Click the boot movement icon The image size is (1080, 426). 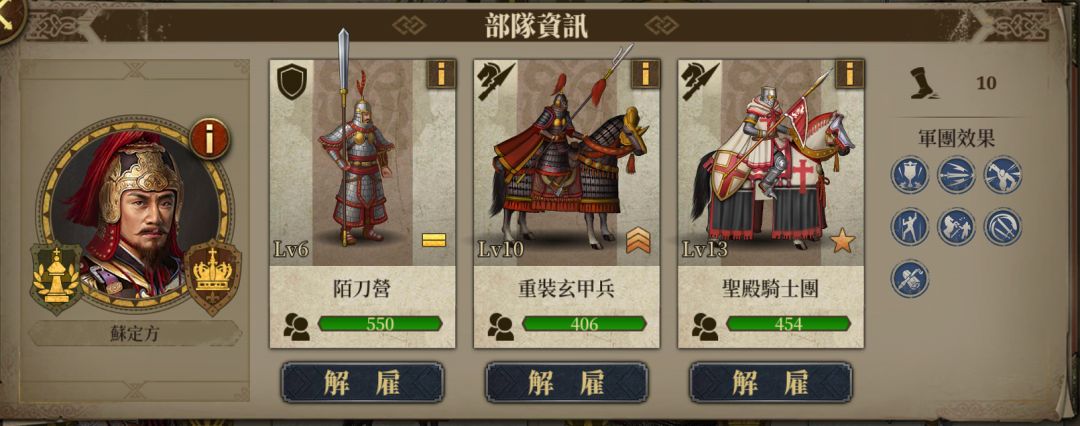pos(924,83)
